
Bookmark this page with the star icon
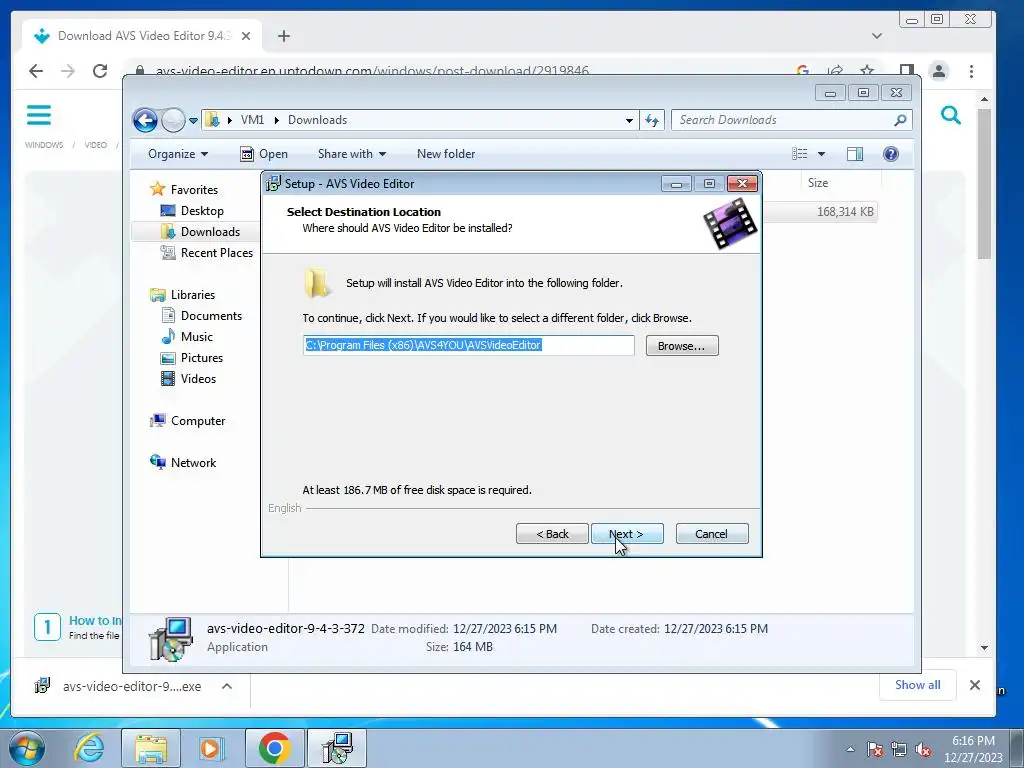867,71
